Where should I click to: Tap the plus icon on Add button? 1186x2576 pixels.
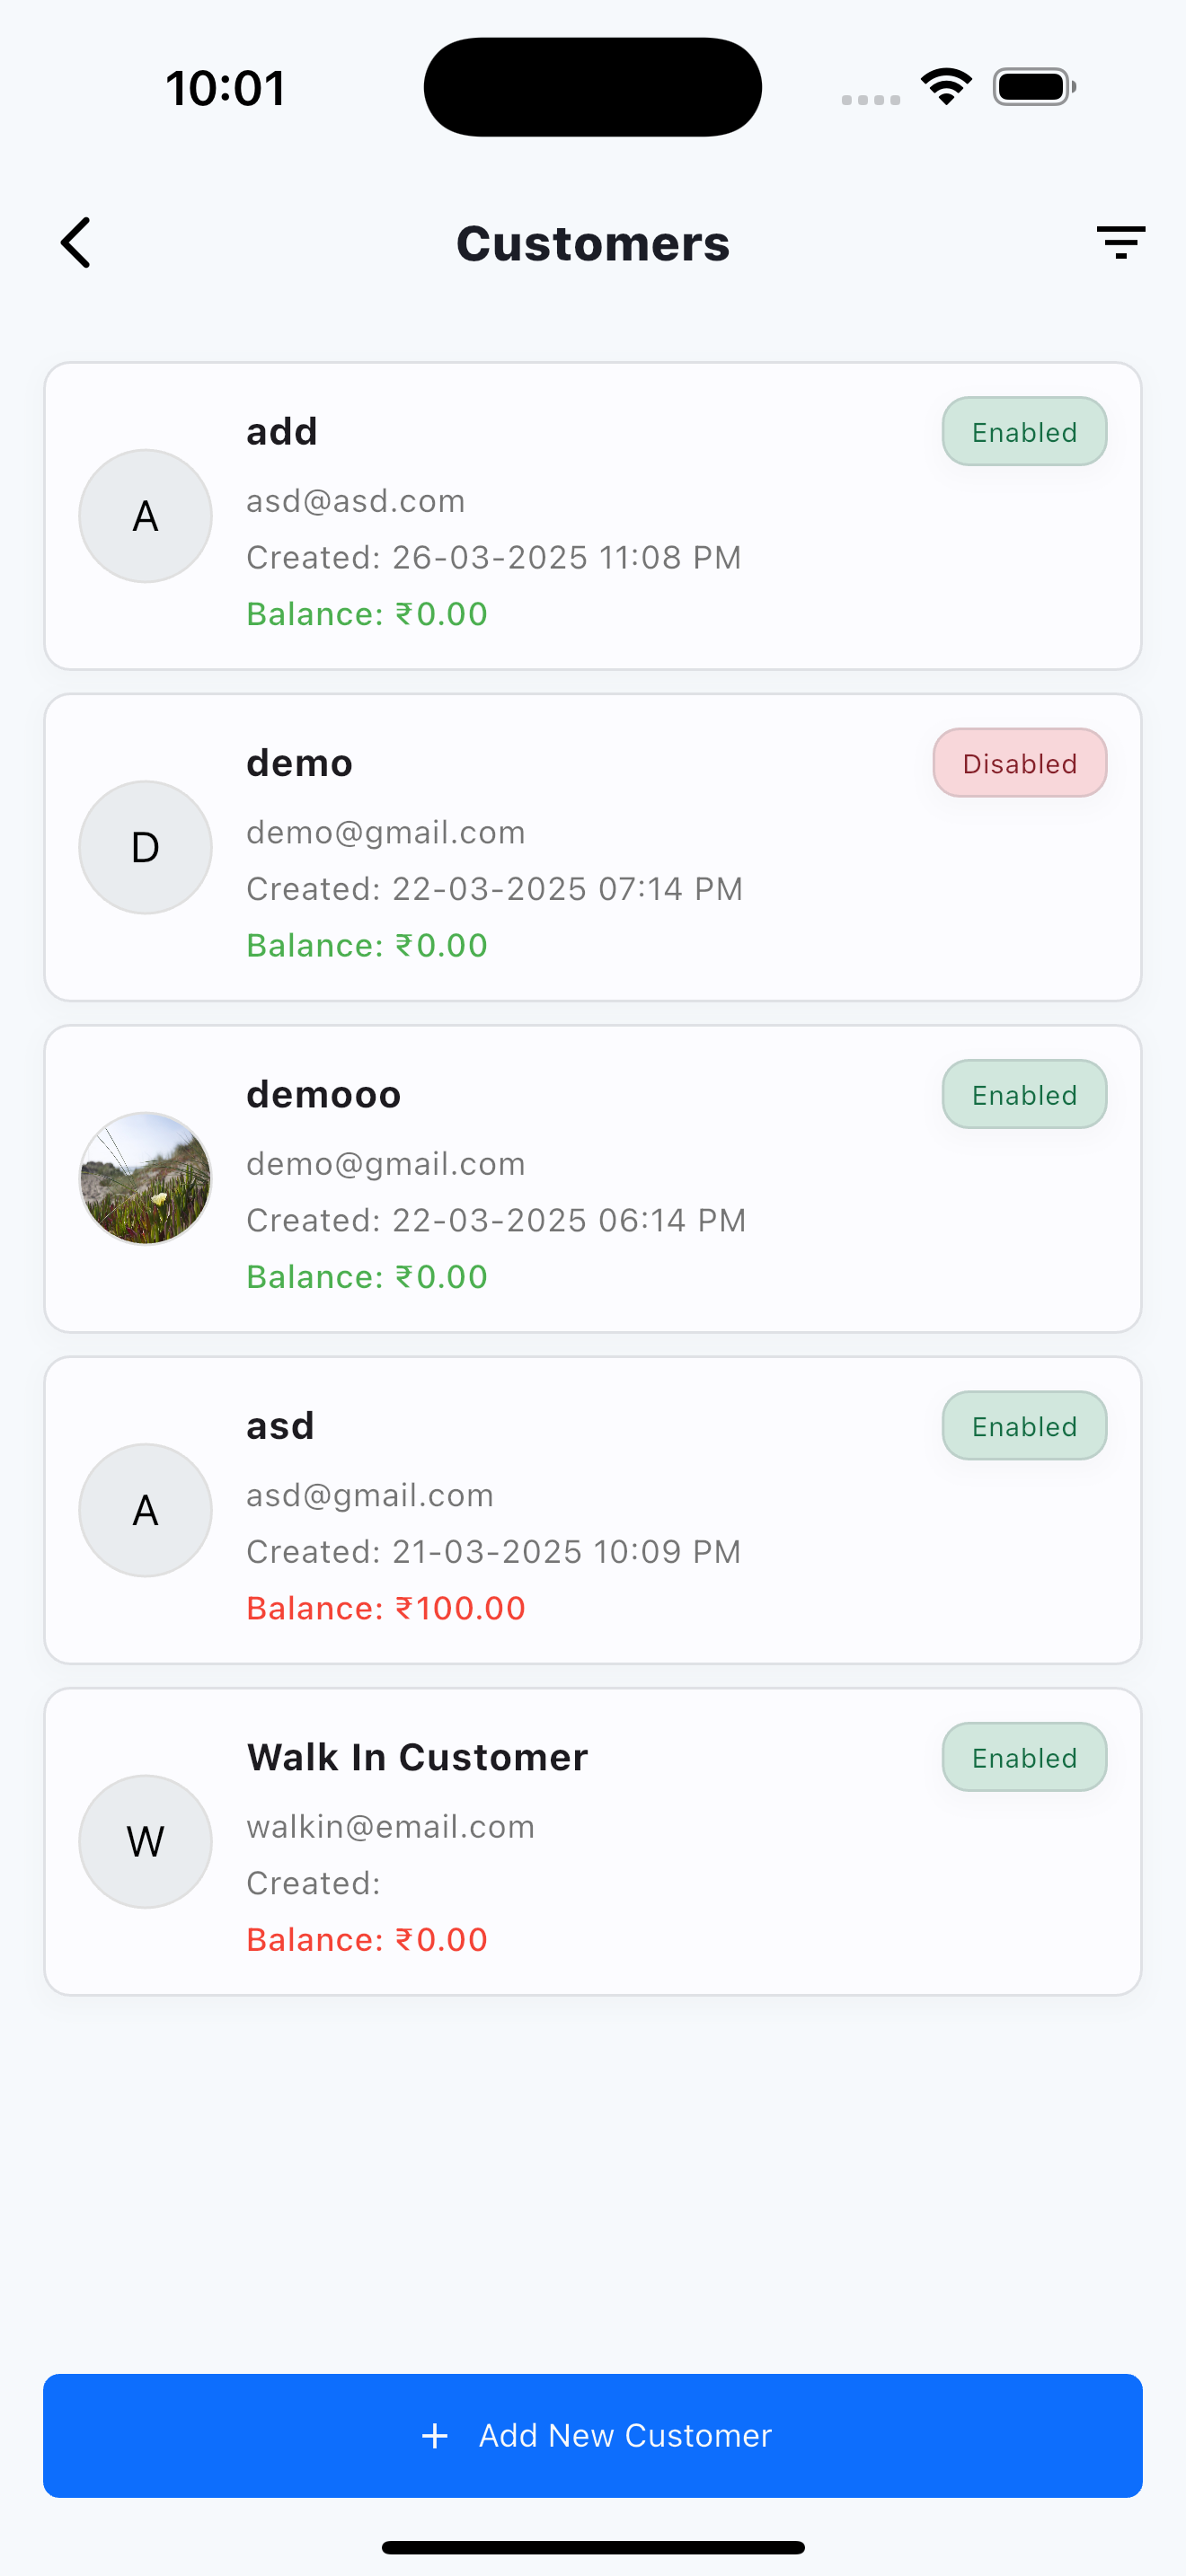tap(435, 2436)
